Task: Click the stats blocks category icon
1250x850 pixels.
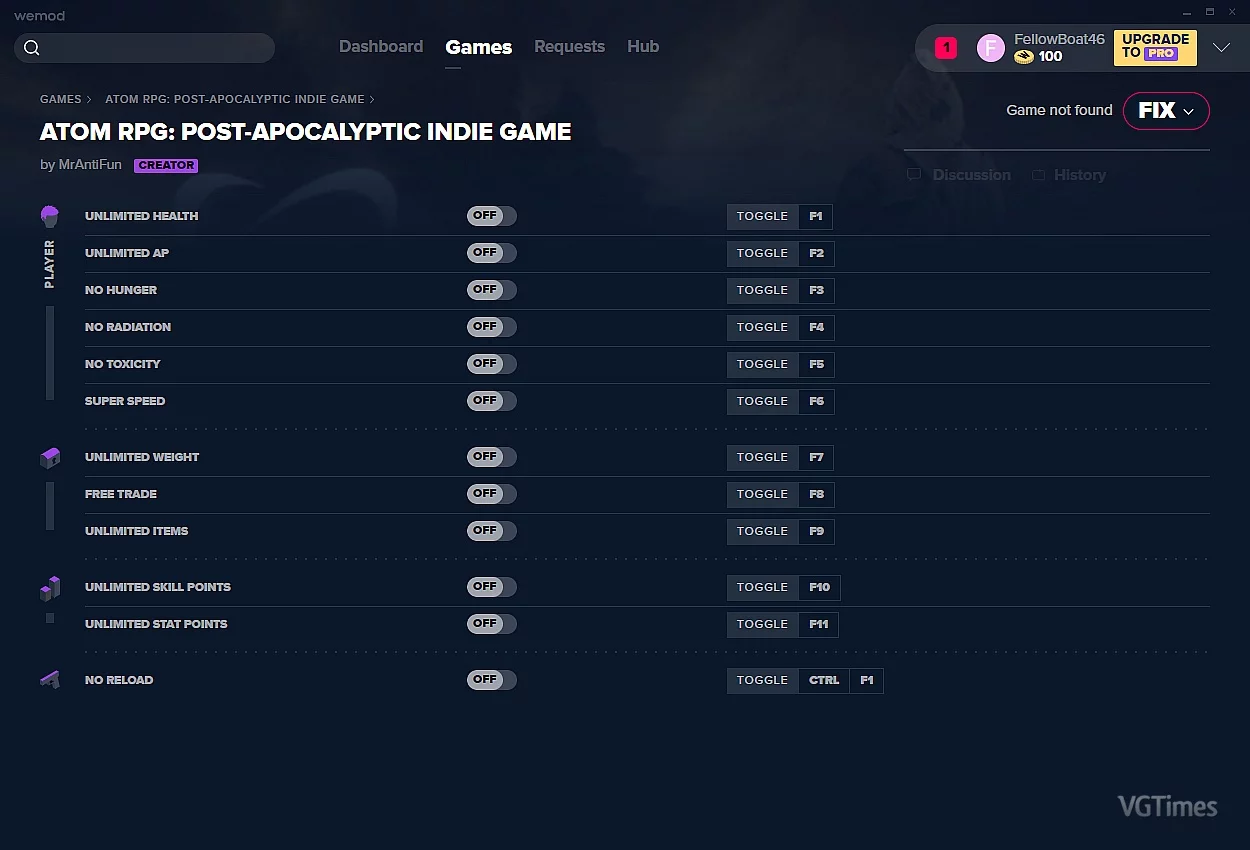Action: (x=50, y=588)
